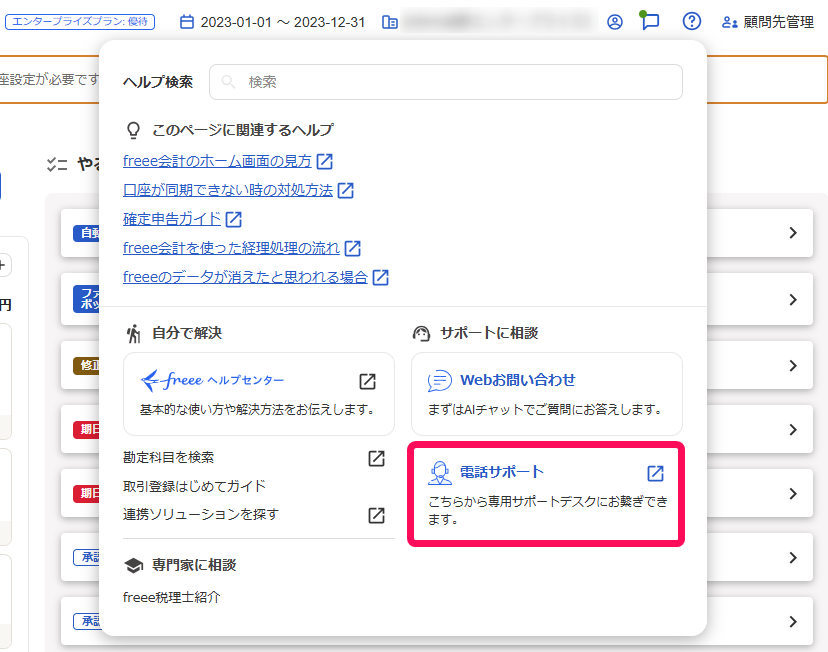Expand the brown 修正 task row chevron

point(793,366)
